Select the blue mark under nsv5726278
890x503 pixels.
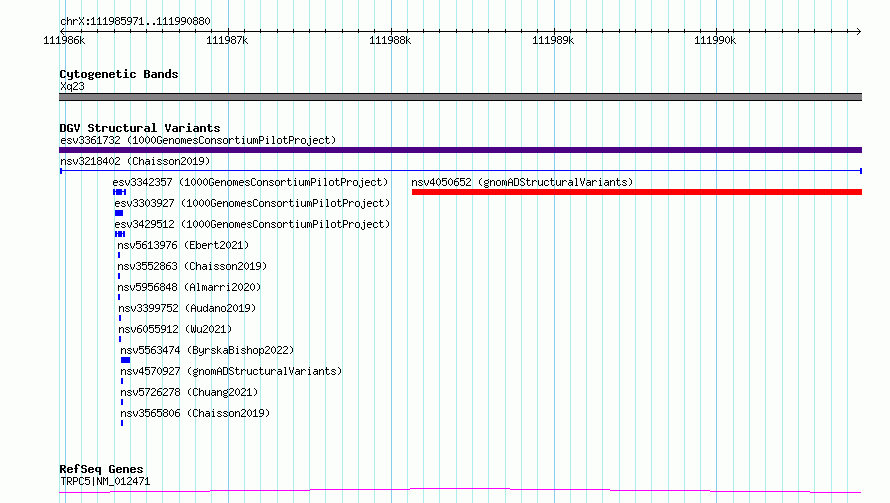(121, 402)
